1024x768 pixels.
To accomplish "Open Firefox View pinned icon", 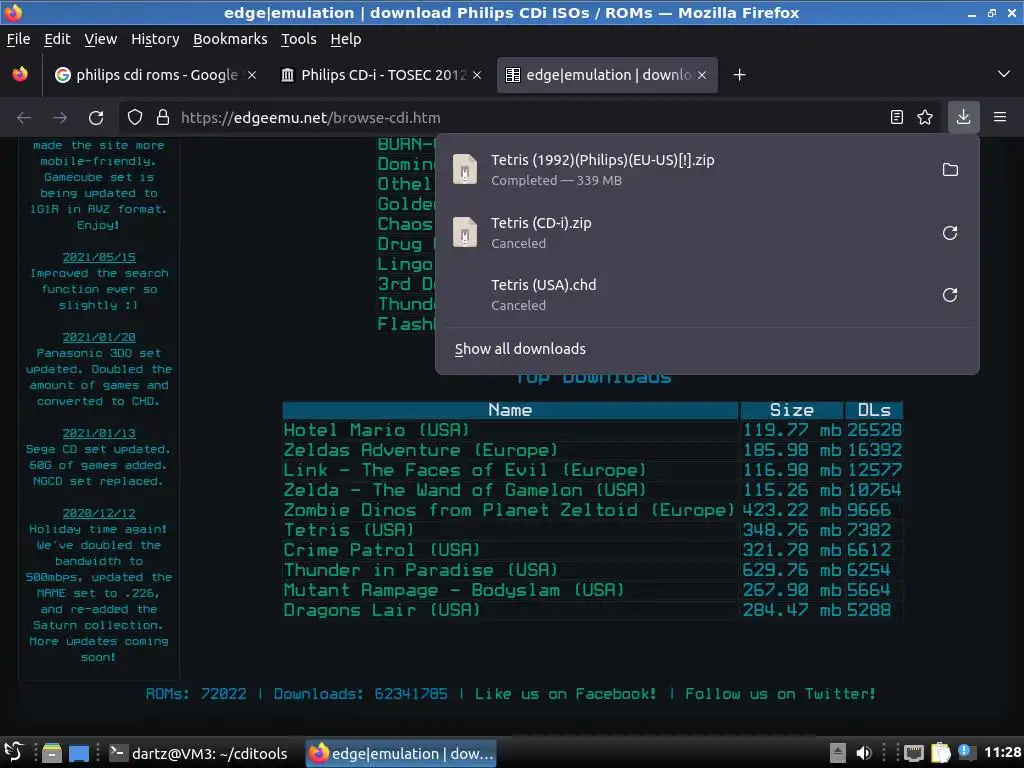I will click(x=20, y=74).
